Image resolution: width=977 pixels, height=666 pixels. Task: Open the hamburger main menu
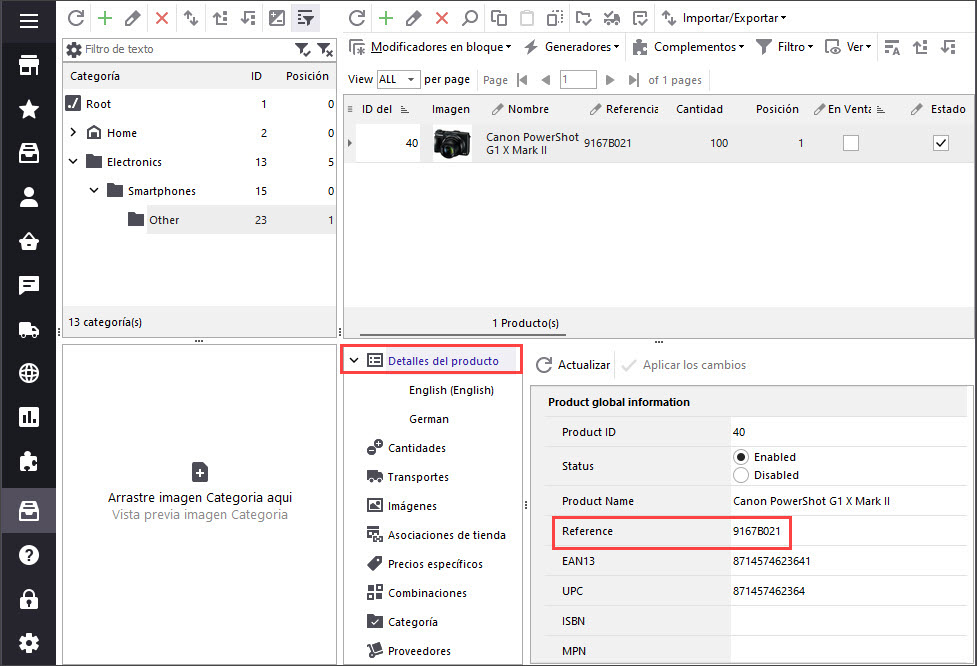(29, 21)
